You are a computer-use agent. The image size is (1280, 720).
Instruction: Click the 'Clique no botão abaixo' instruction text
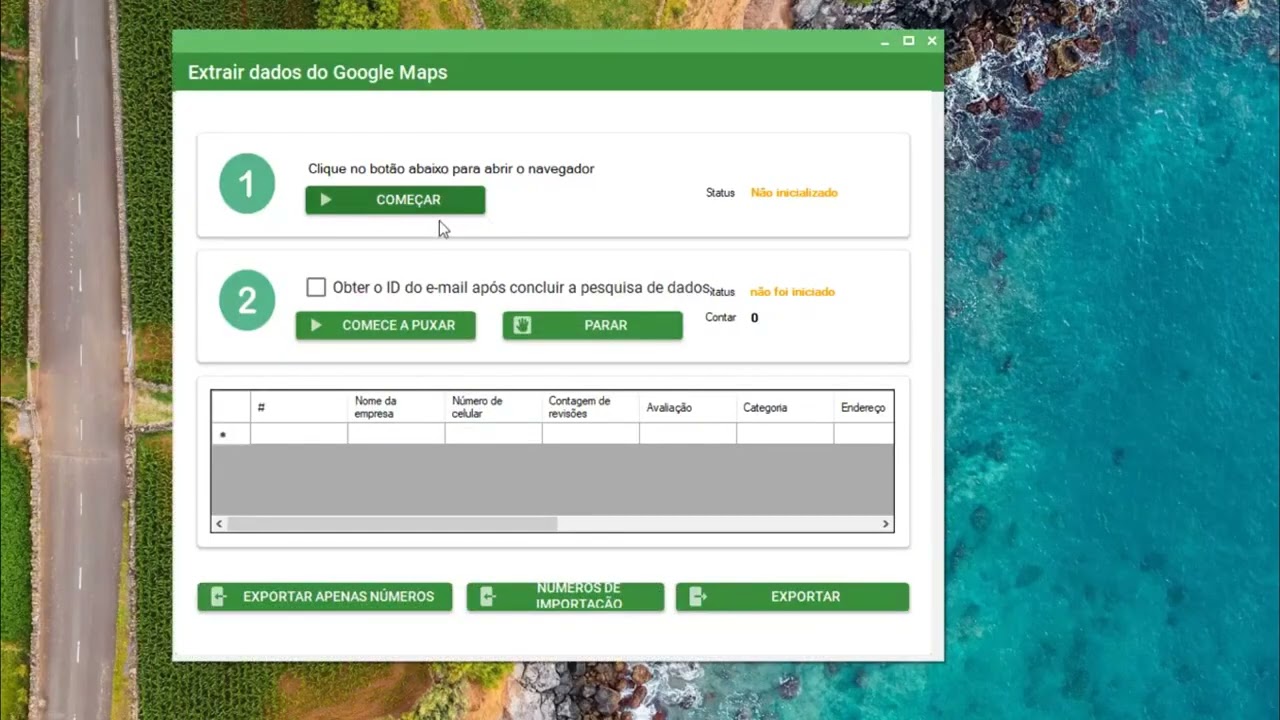(451, 169)
